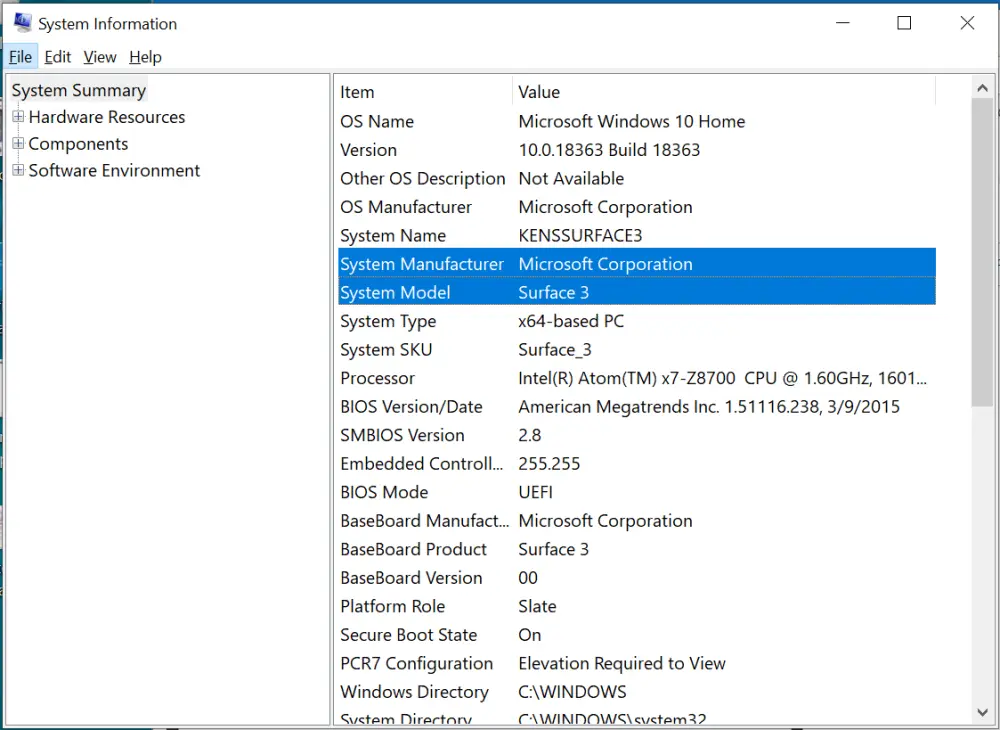The width and height of the screenshot is (1000, 730).
Task: Open the View menu
Action: [x=100, y=57]
